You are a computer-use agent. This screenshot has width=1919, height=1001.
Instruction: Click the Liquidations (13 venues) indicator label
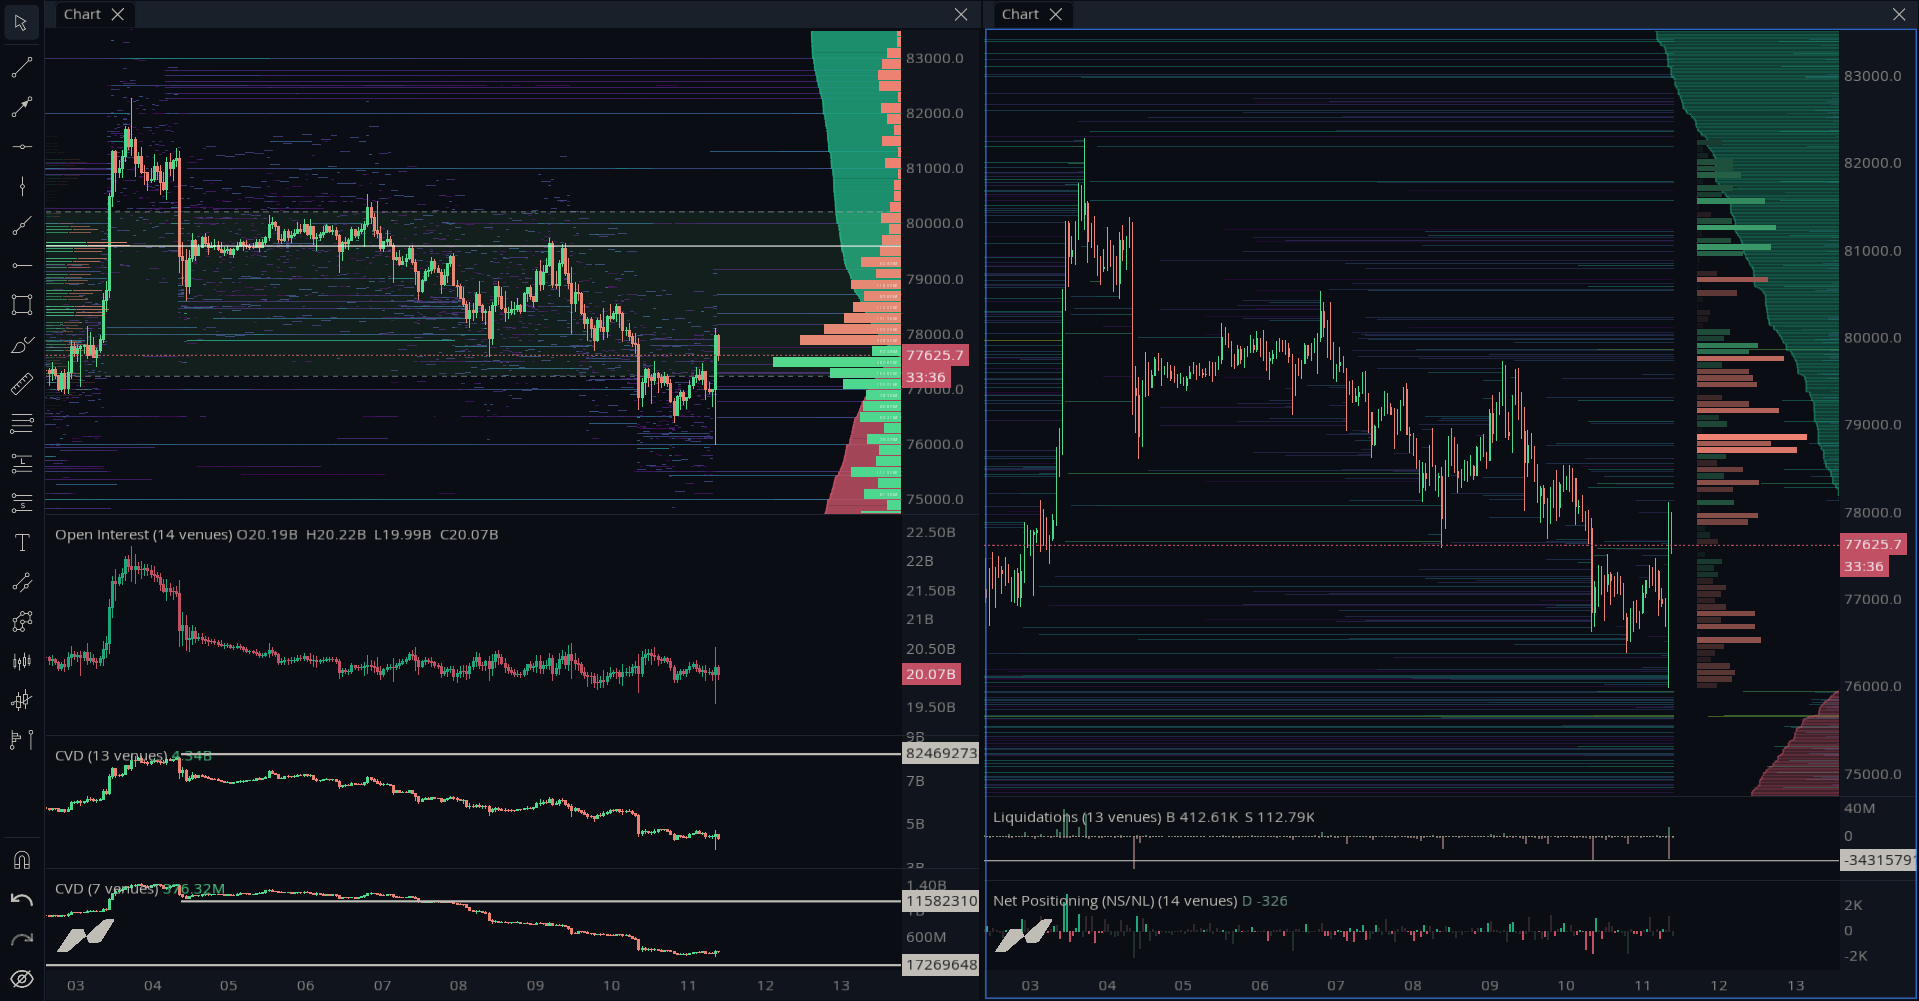1077,817
